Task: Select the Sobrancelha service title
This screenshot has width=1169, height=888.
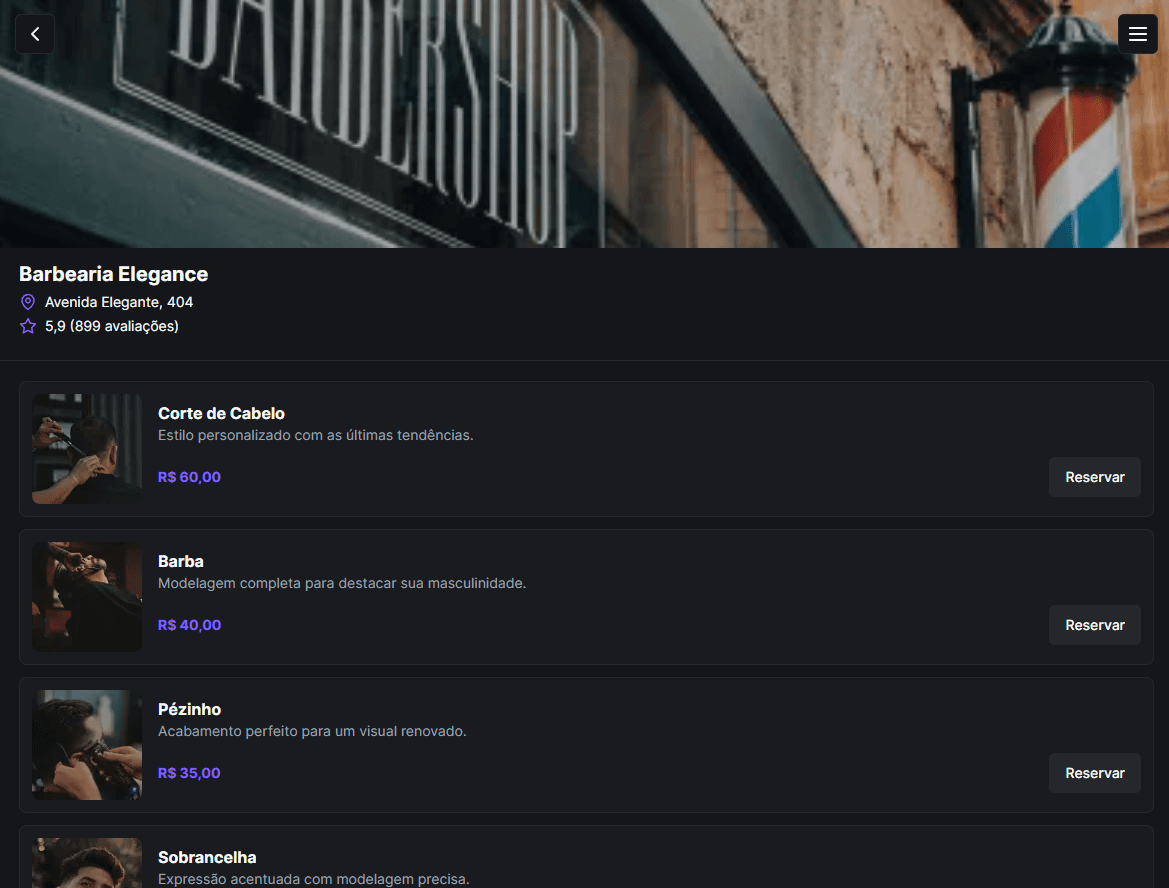Action: (207, 857)
